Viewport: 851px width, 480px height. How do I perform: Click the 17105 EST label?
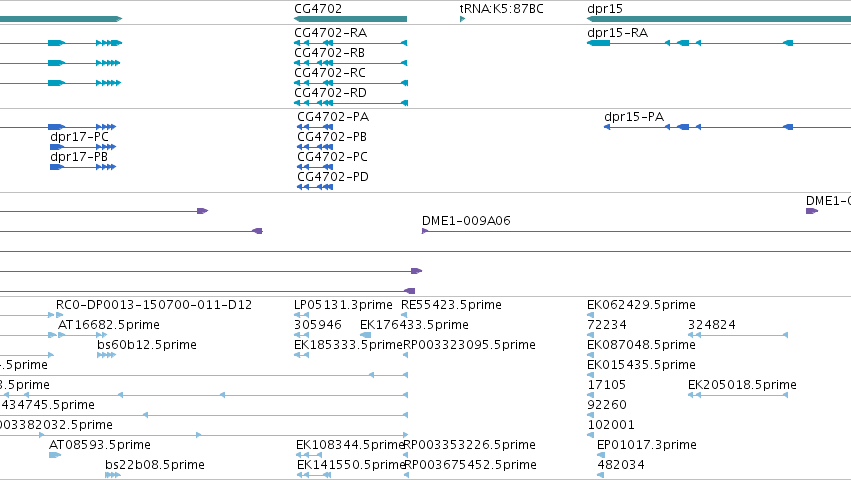click(606, 386)
